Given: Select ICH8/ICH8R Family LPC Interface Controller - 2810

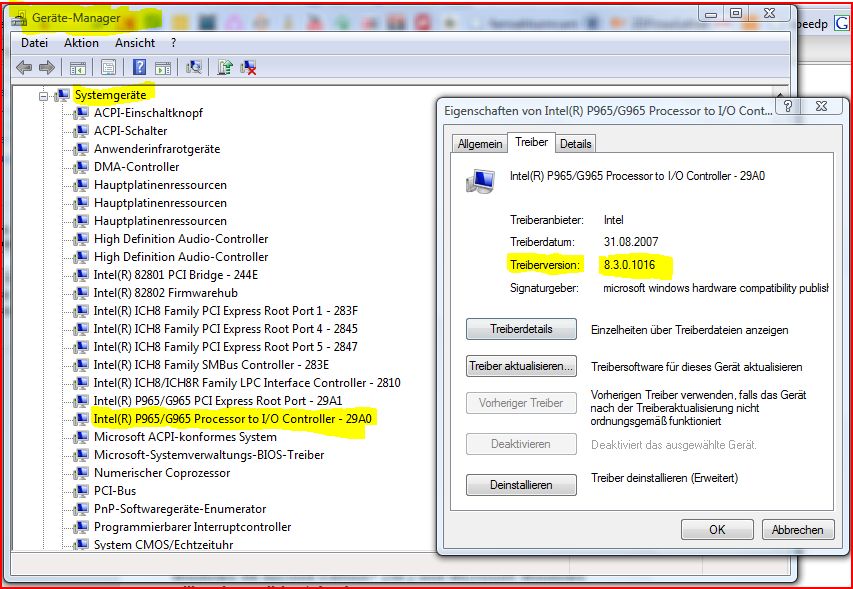Looking at the screenshot, I should [247, 382].
